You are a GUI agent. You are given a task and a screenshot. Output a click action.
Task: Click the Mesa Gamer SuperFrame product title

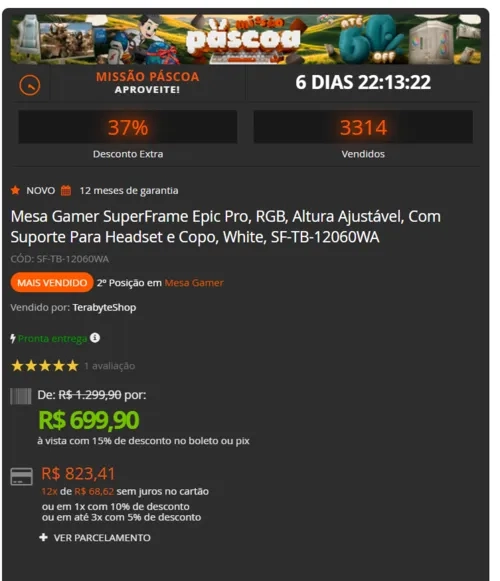click(226, 226)
